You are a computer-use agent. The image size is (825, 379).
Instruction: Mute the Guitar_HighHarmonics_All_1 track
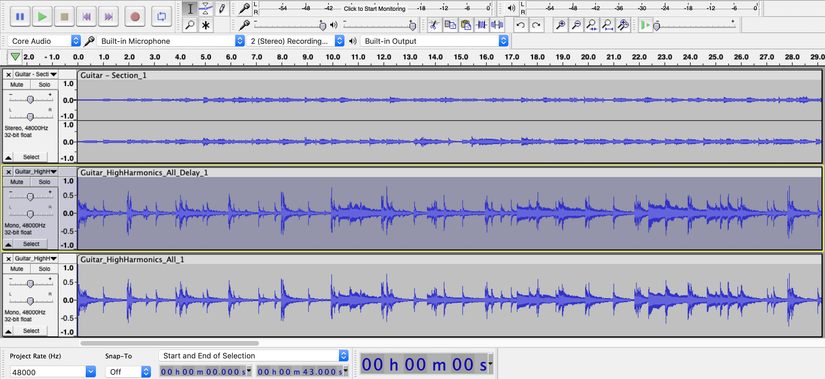click(x=17, y=268)
